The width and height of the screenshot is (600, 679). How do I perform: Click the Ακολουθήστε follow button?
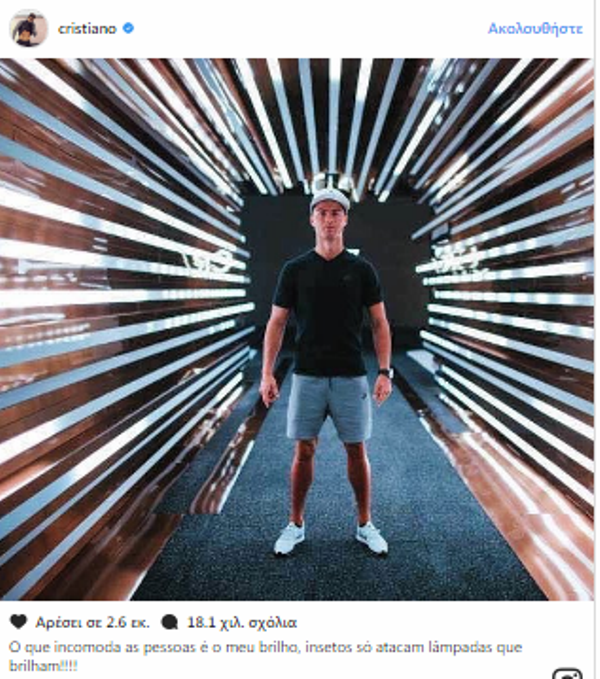click(x=535, y=29)
